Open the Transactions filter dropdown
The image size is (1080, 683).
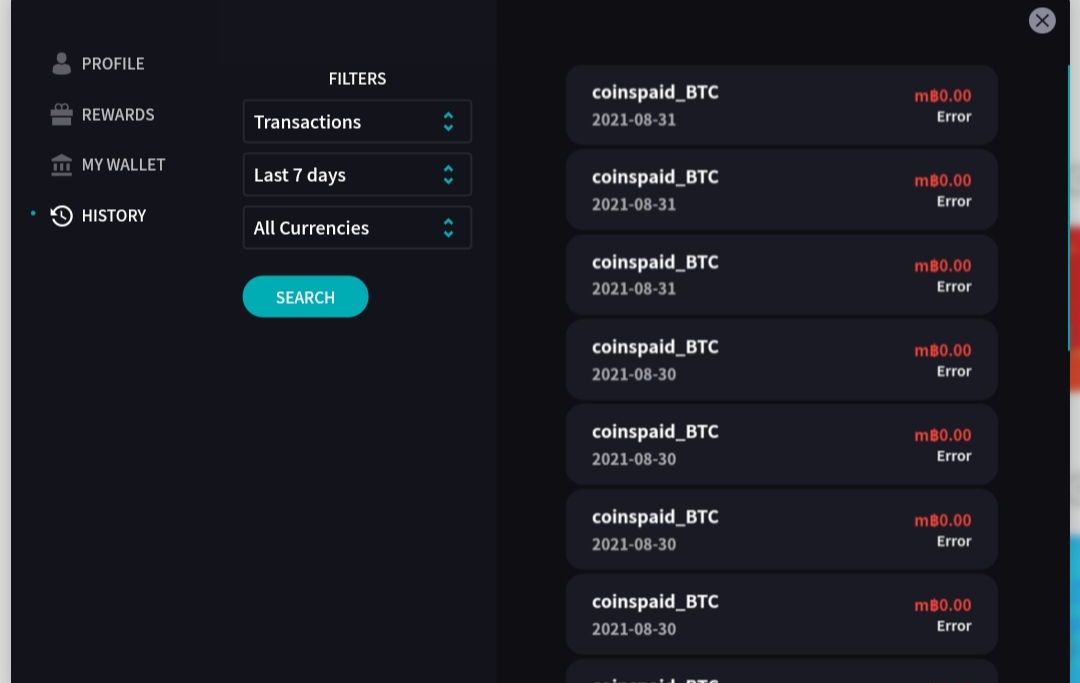tap(357, 122)
